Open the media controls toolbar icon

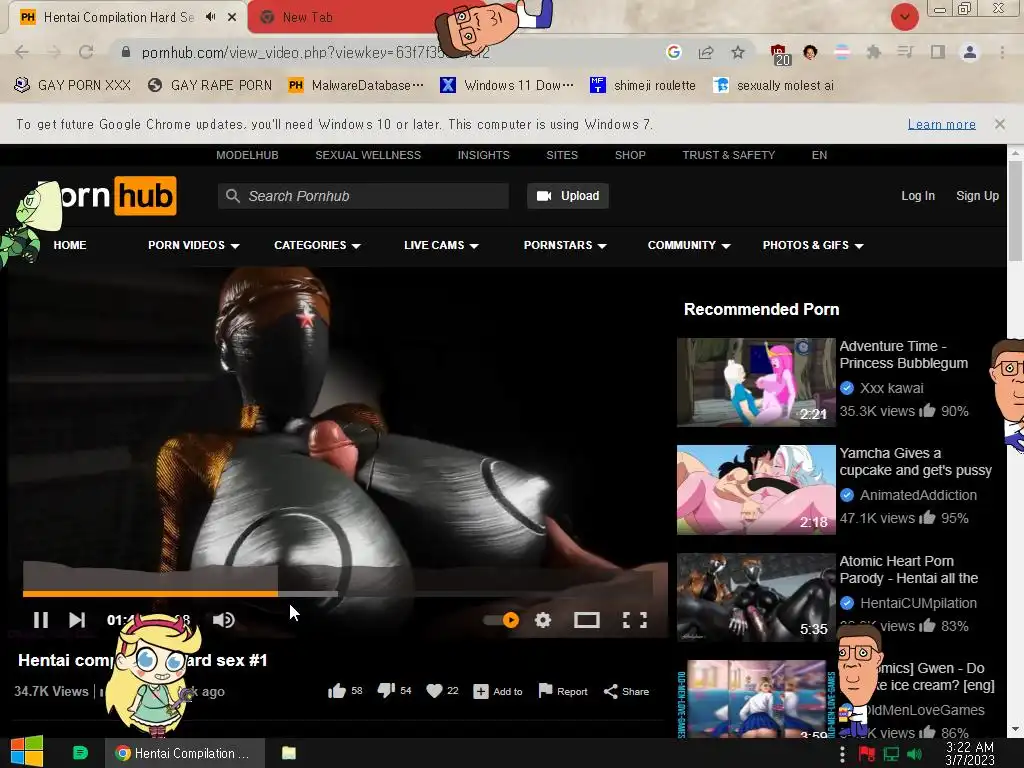click(x=905, y=52)
